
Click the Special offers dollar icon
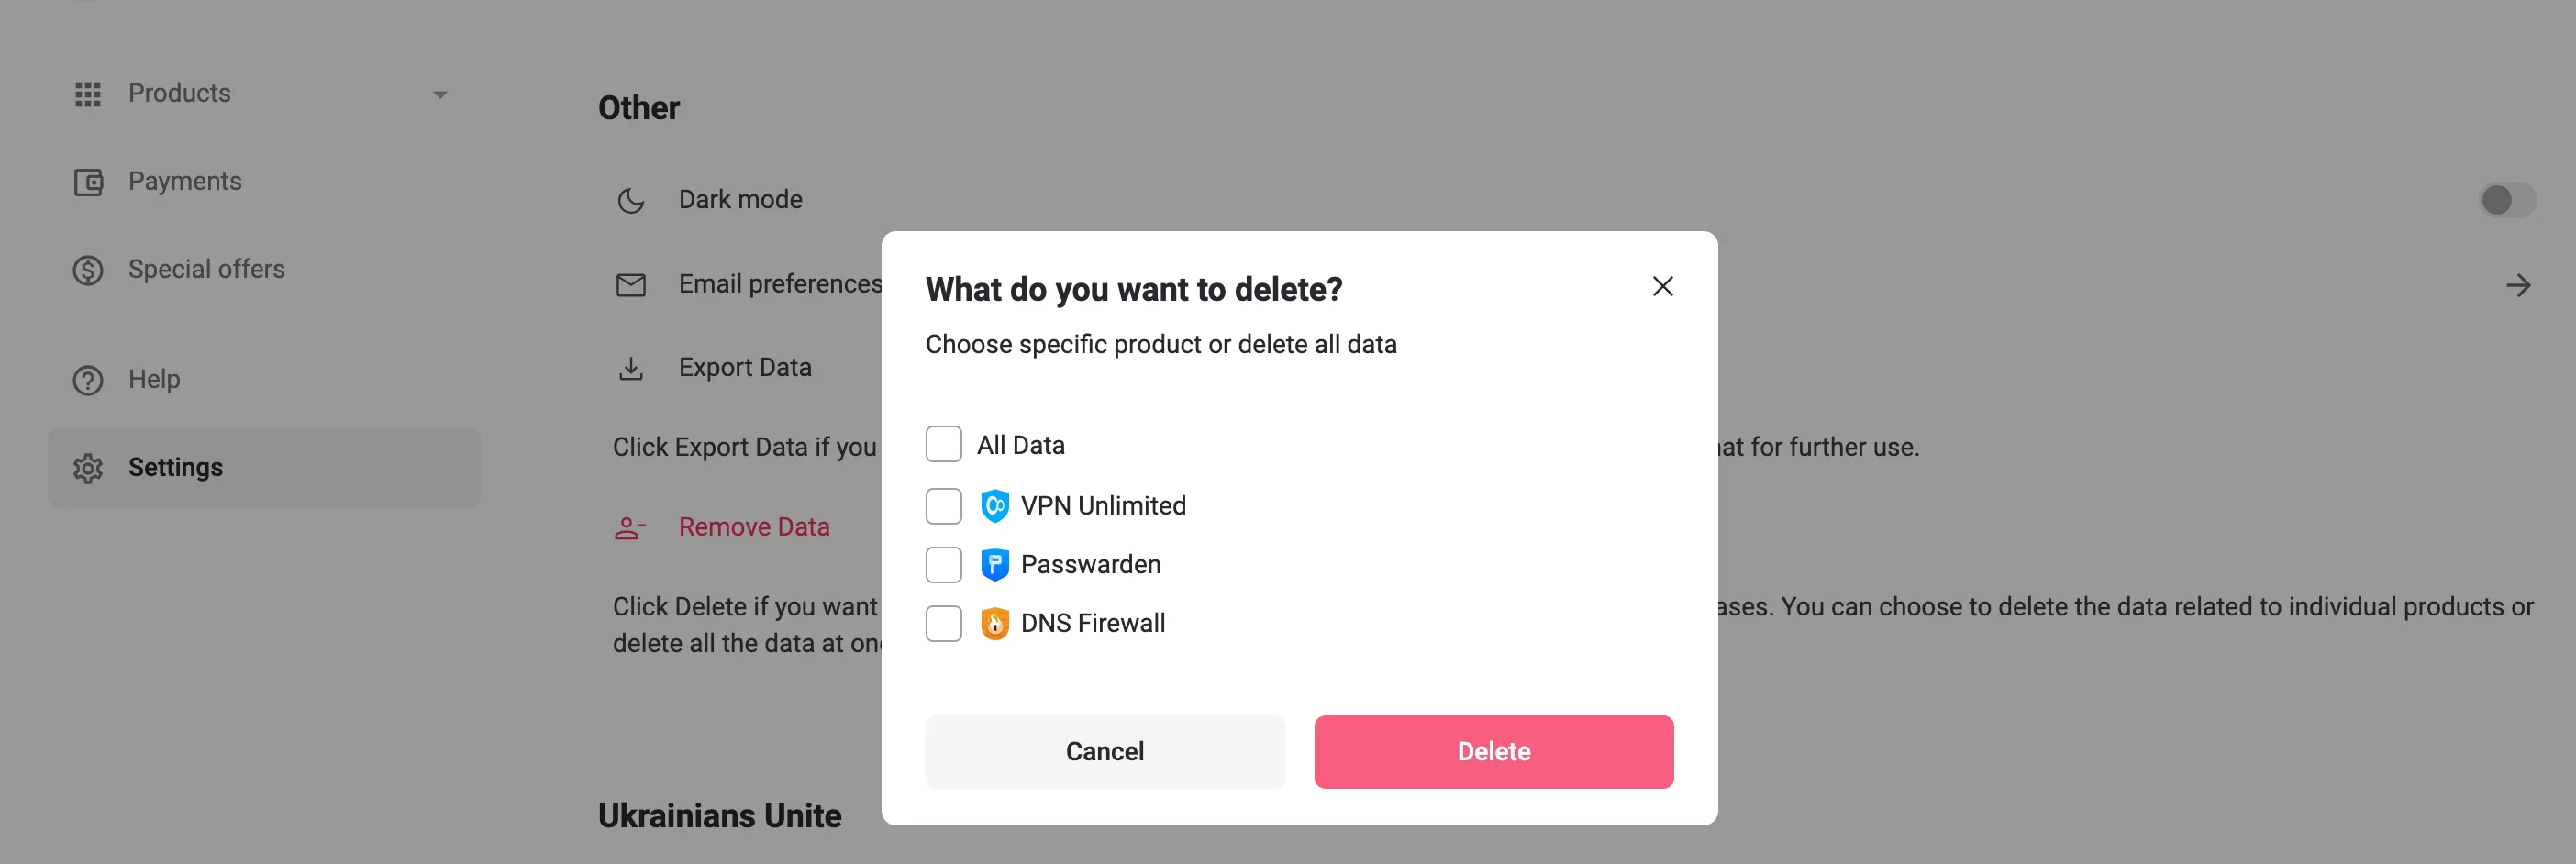pyautogui.click(x=88, y=270)
